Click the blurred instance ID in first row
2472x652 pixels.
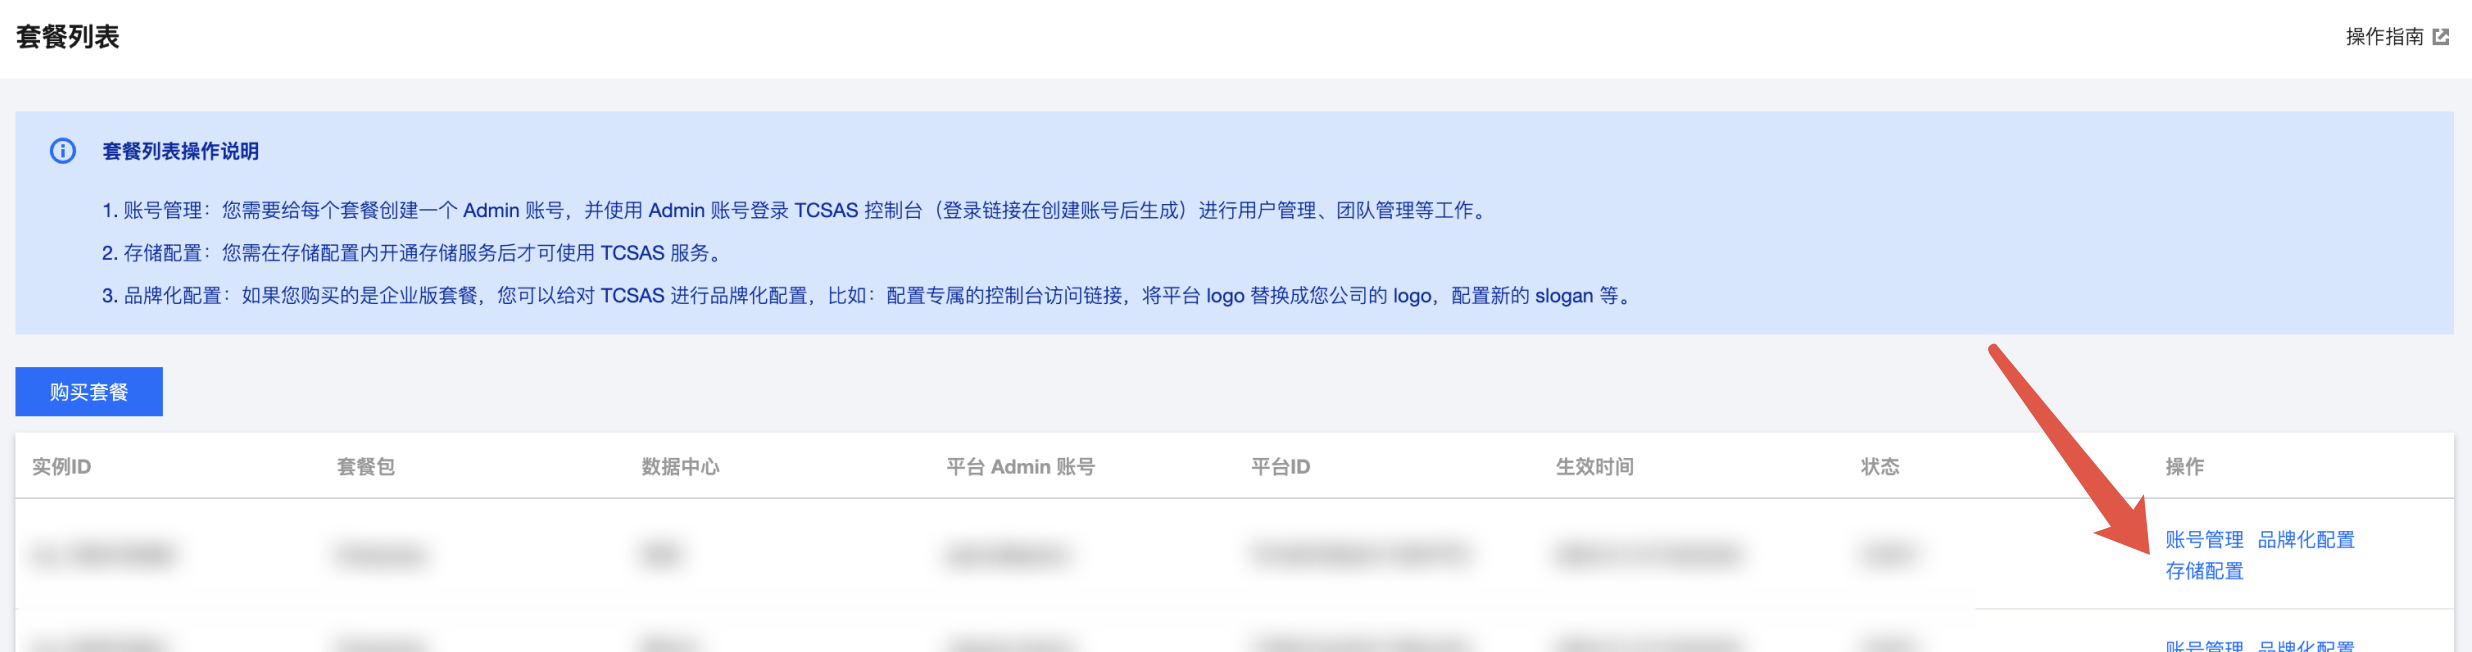pyautogui.click(x=103, y=554)
